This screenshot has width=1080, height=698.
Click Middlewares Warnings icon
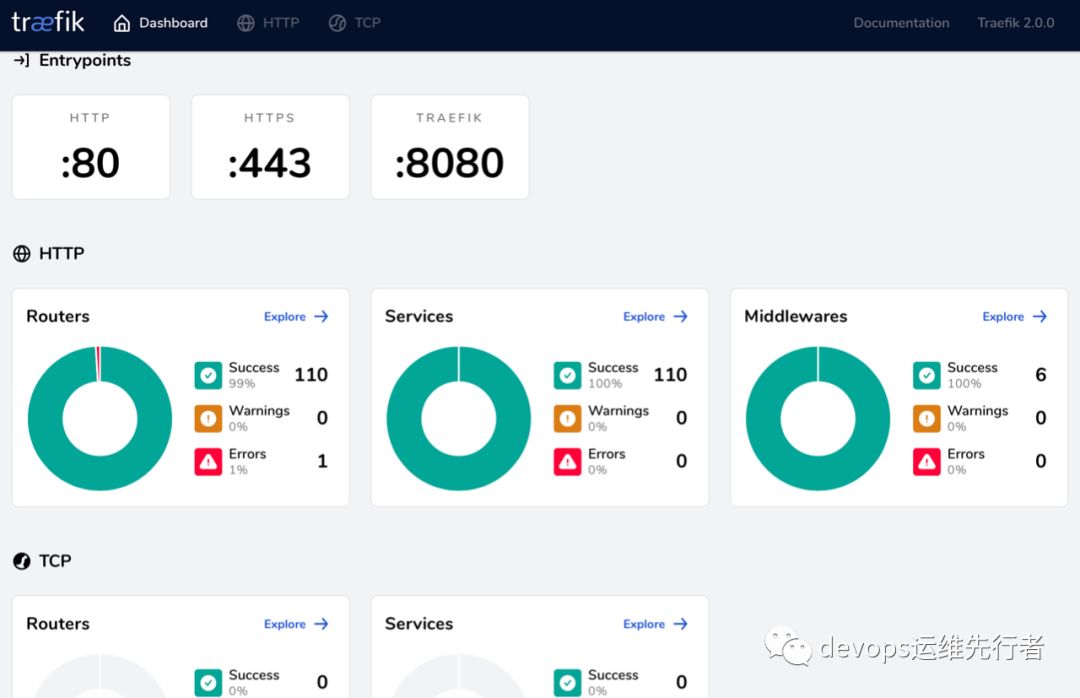[x=927, y=418]
